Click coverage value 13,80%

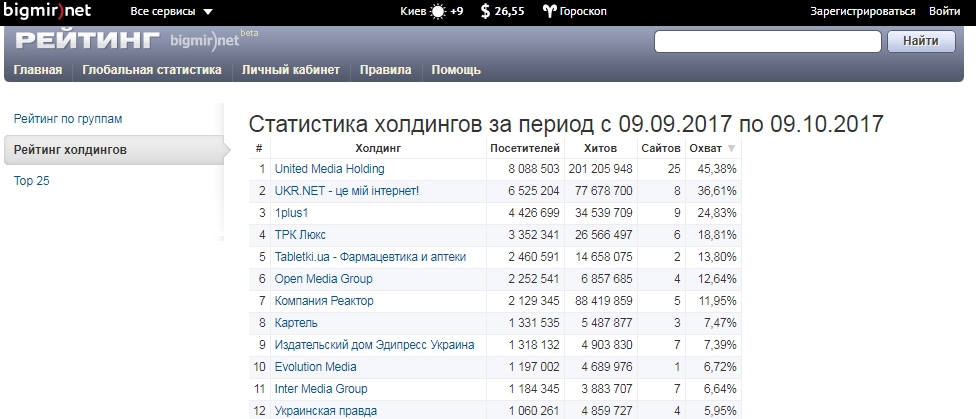[x=716, y=257]
